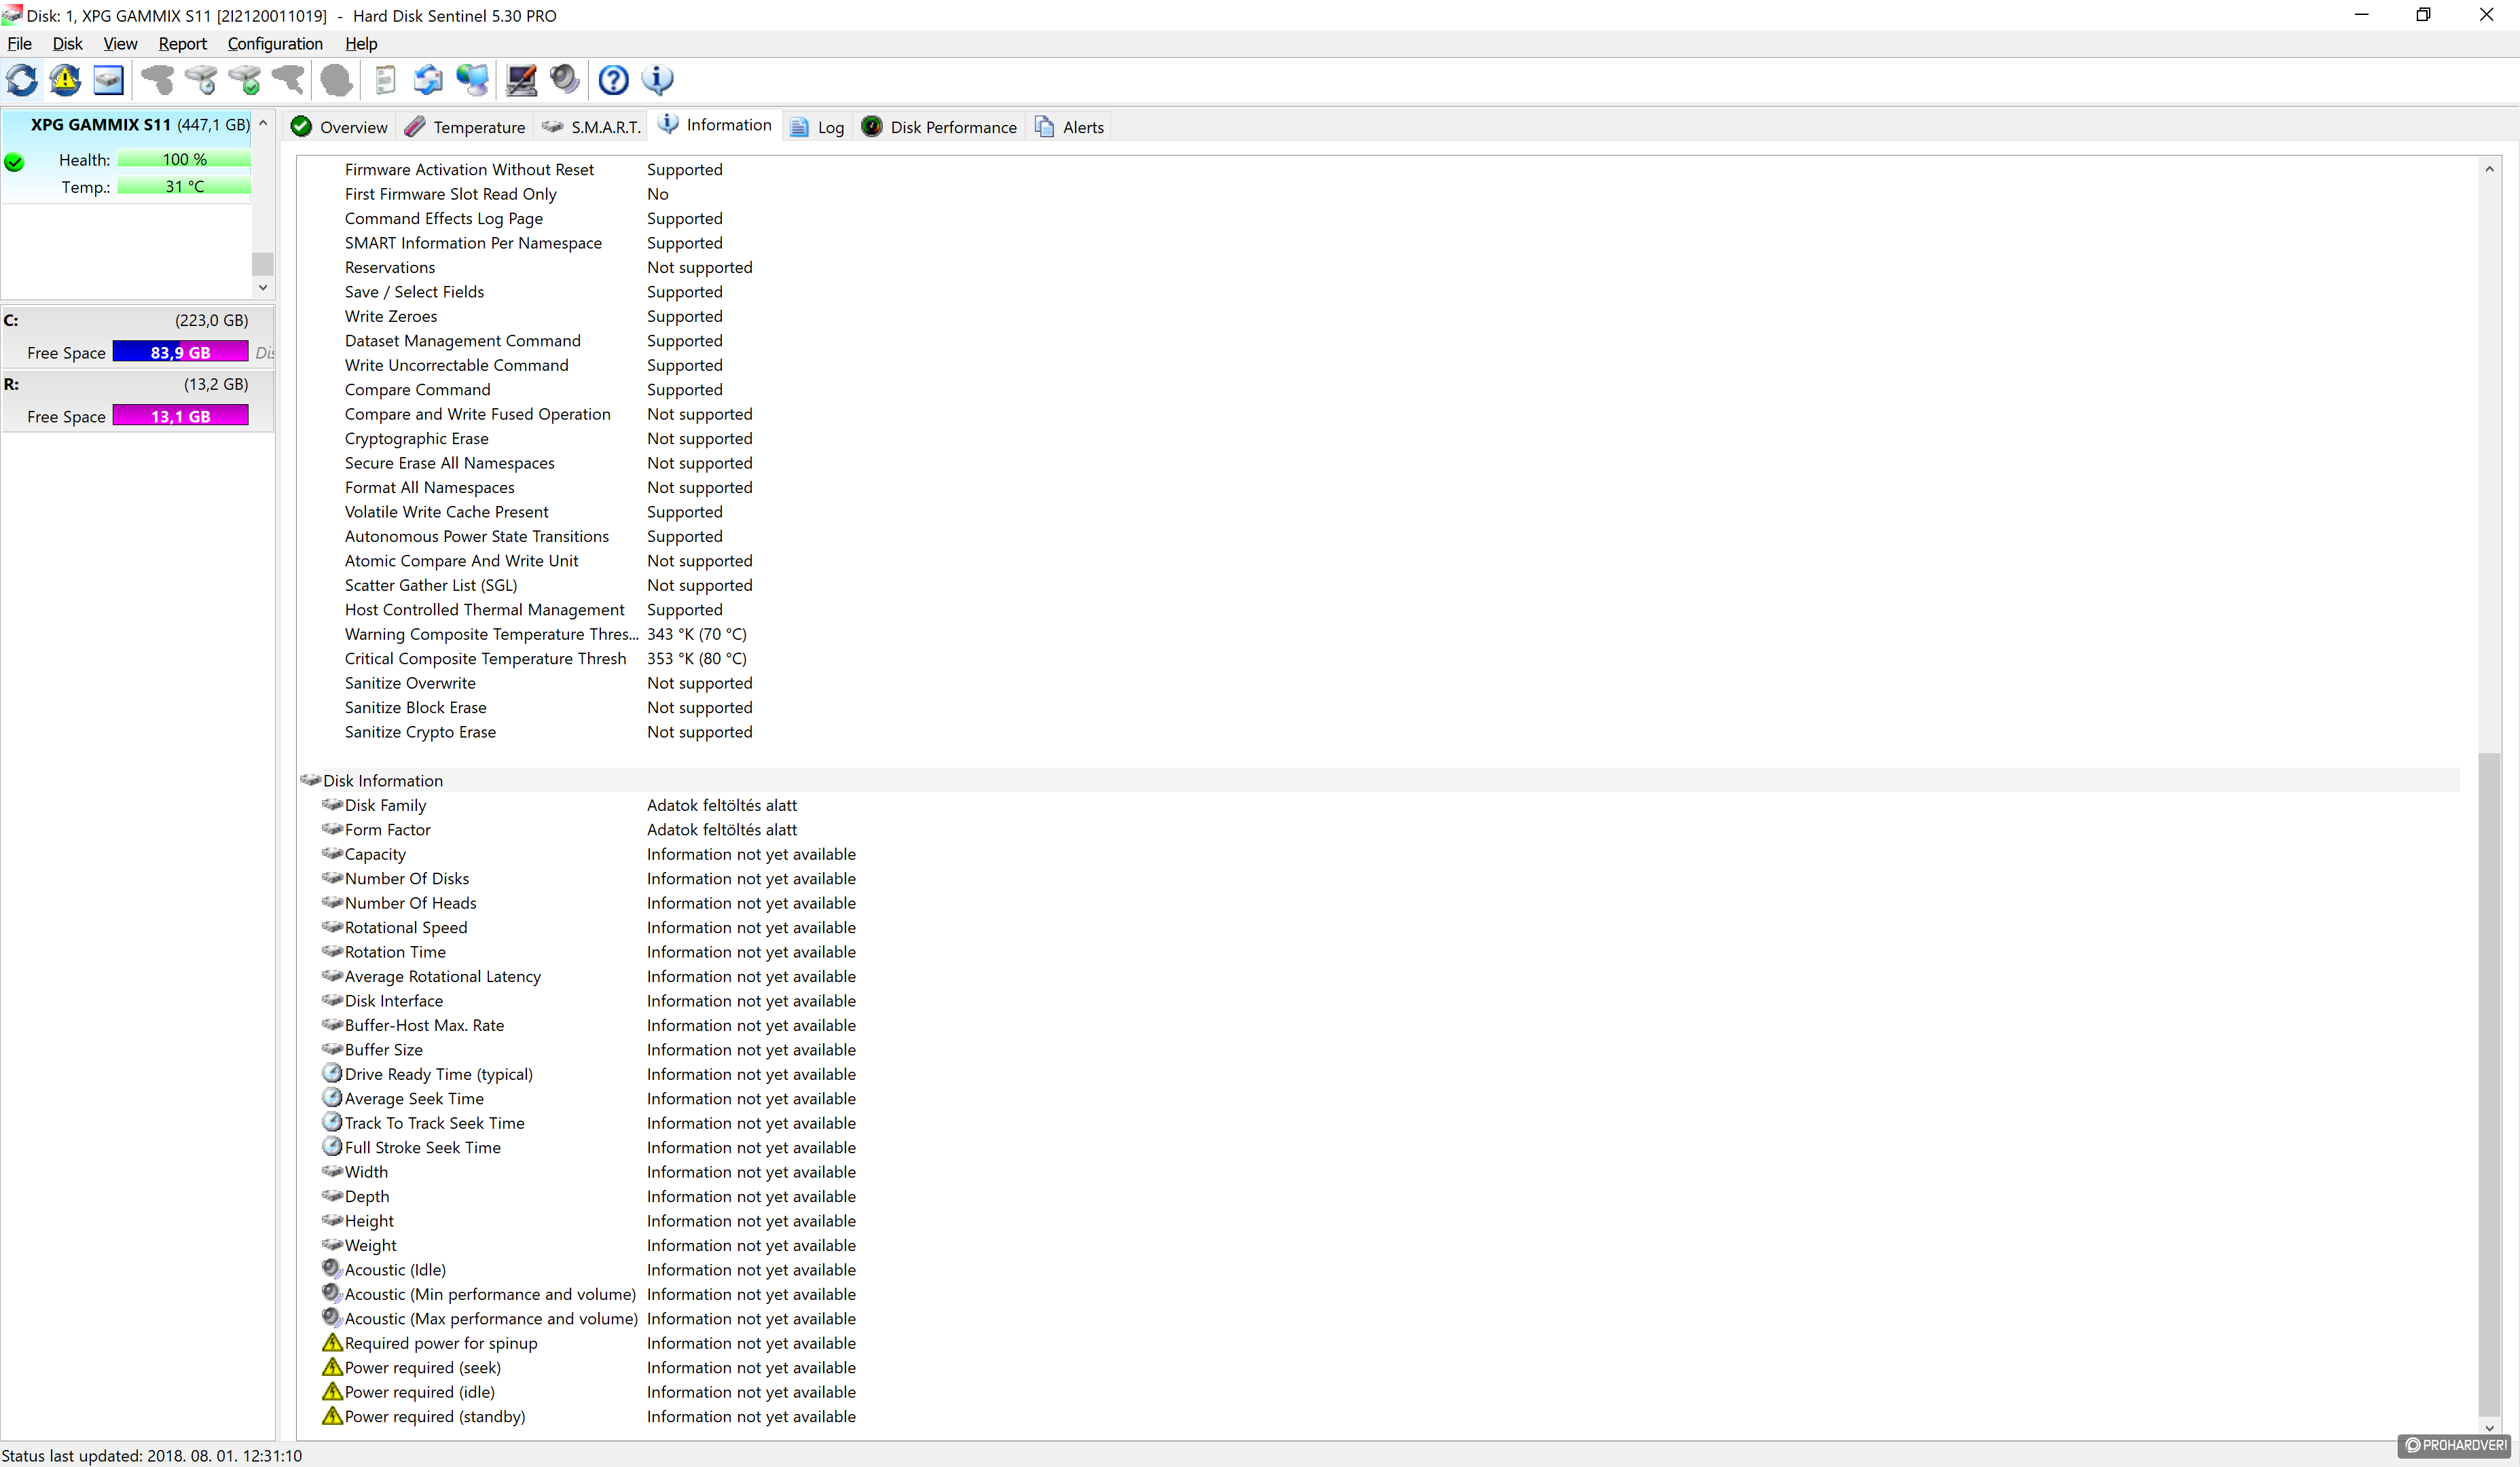Click the Overview tab green check icon
This screenshot has width=2520, height=1467.
[301, 127]
